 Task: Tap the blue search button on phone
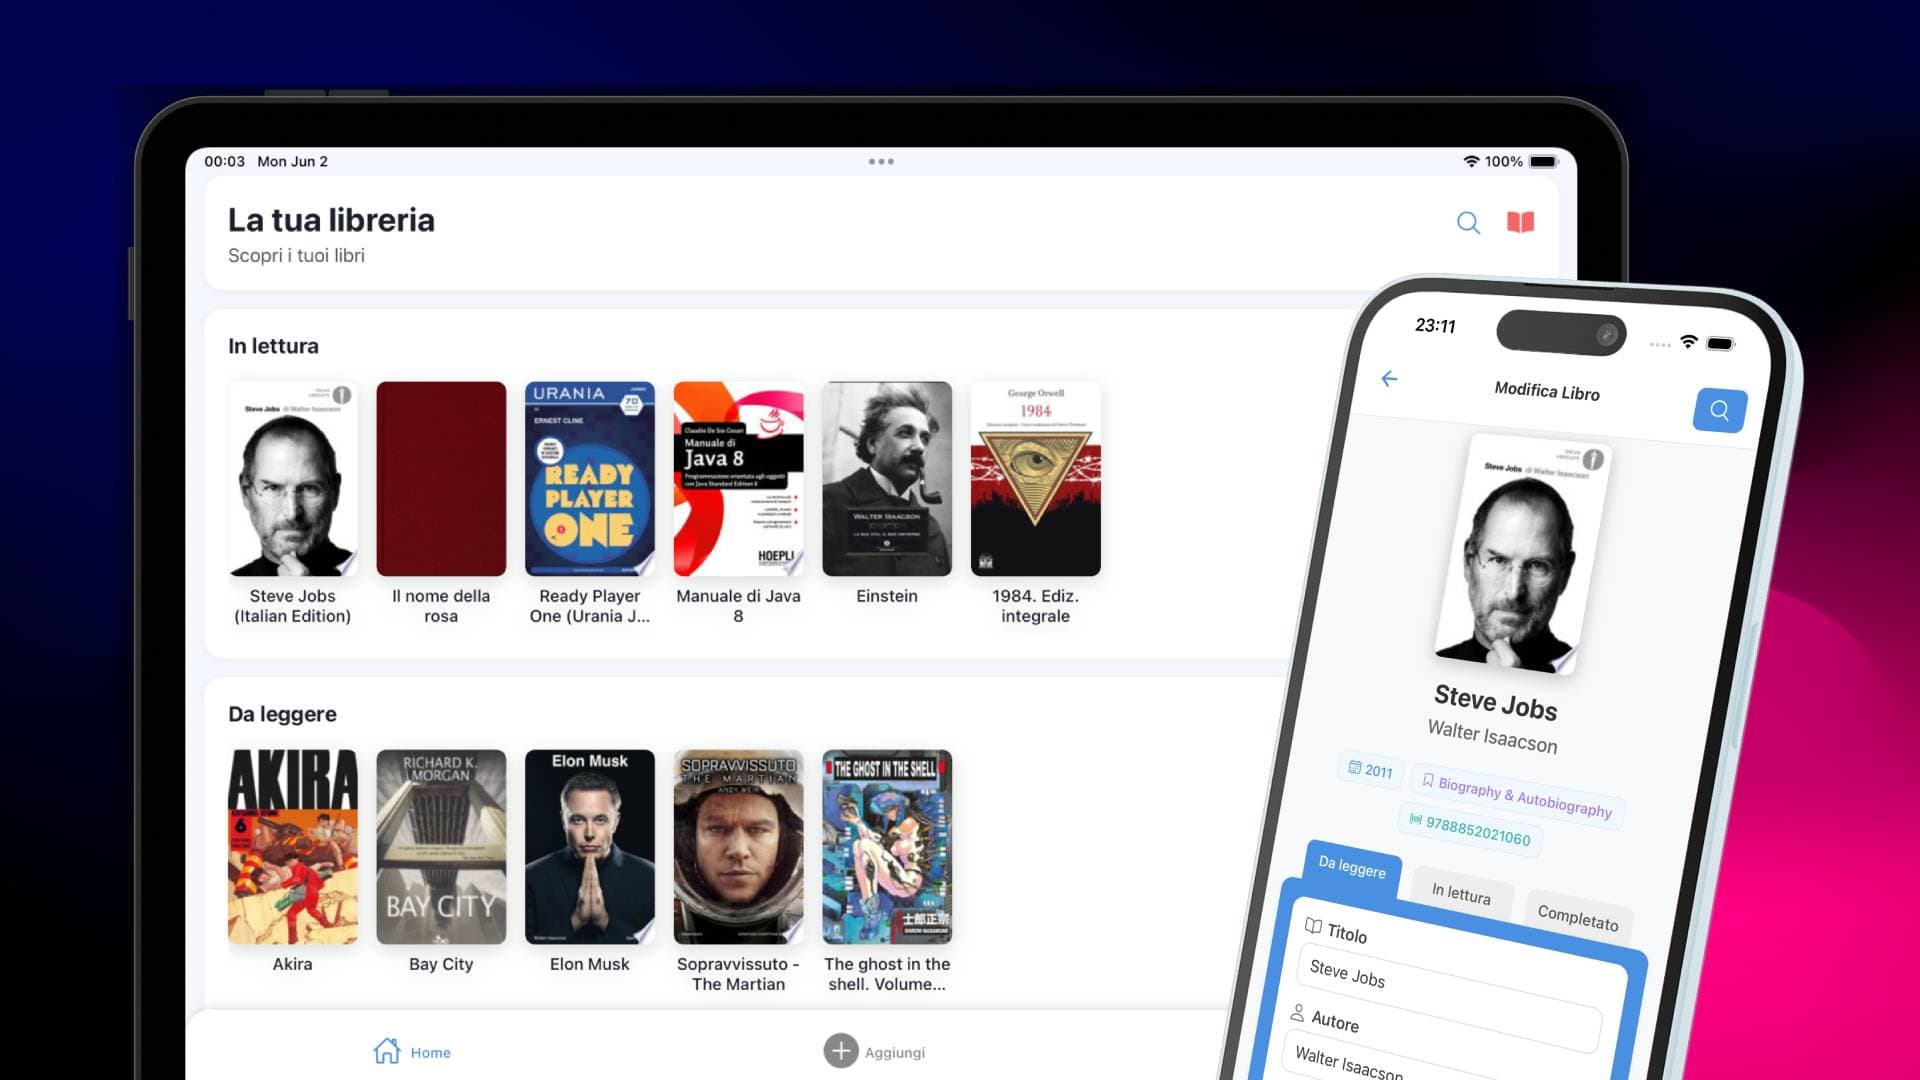(1720, 410)
